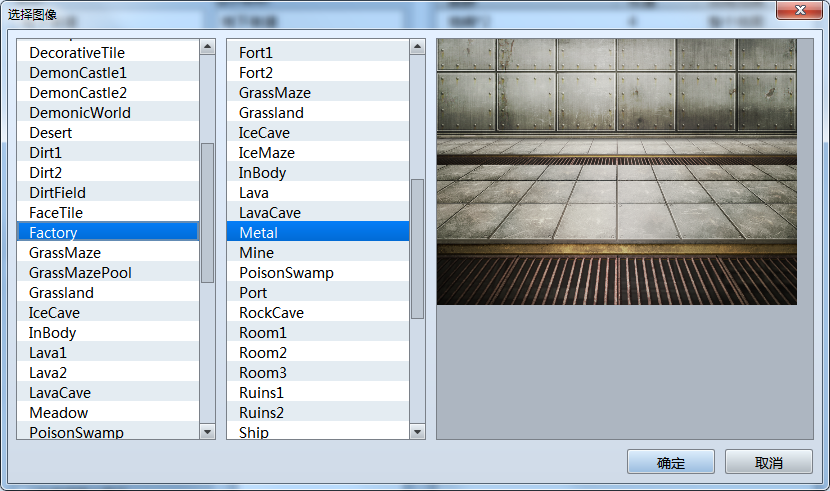Choose LavaCave in right list
This screenshot has height=491, width=830.
pos(318,213)
